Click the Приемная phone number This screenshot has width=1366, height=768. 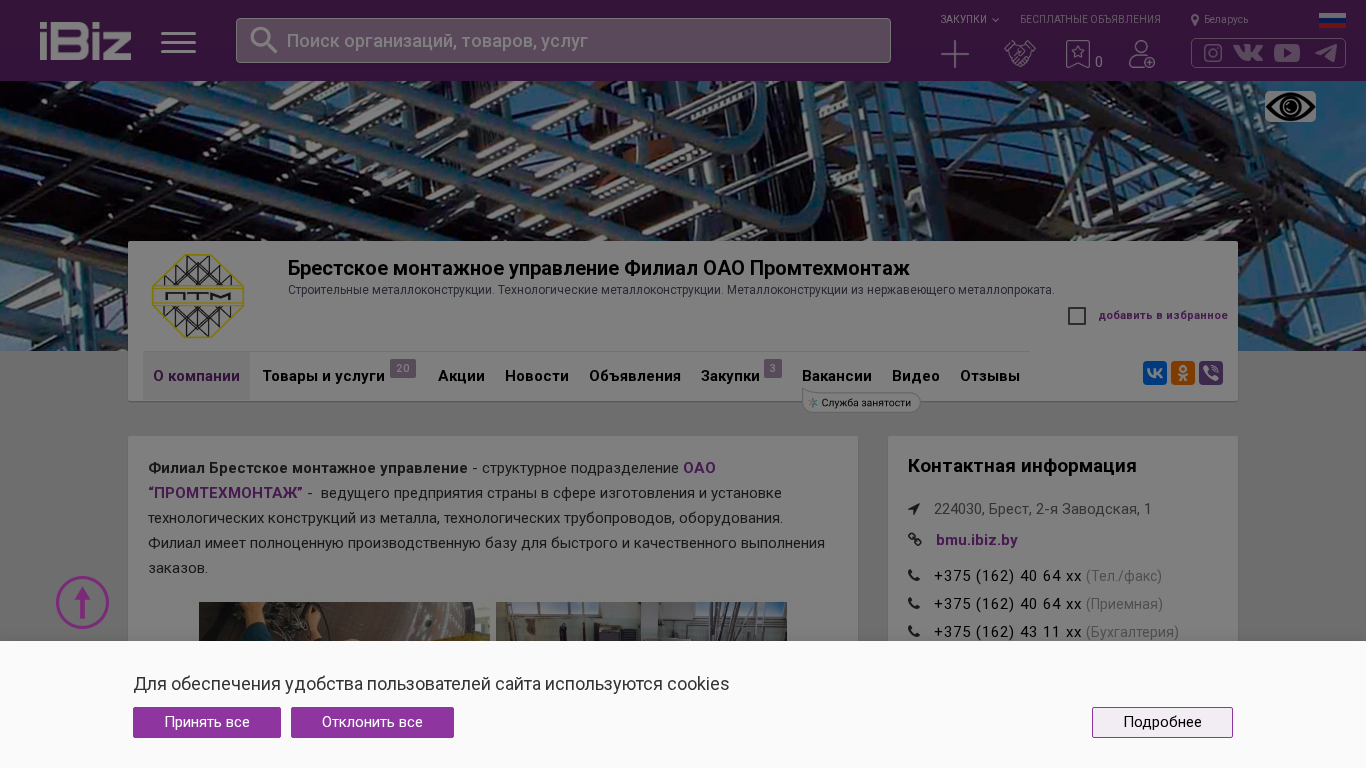point(1008,604)
